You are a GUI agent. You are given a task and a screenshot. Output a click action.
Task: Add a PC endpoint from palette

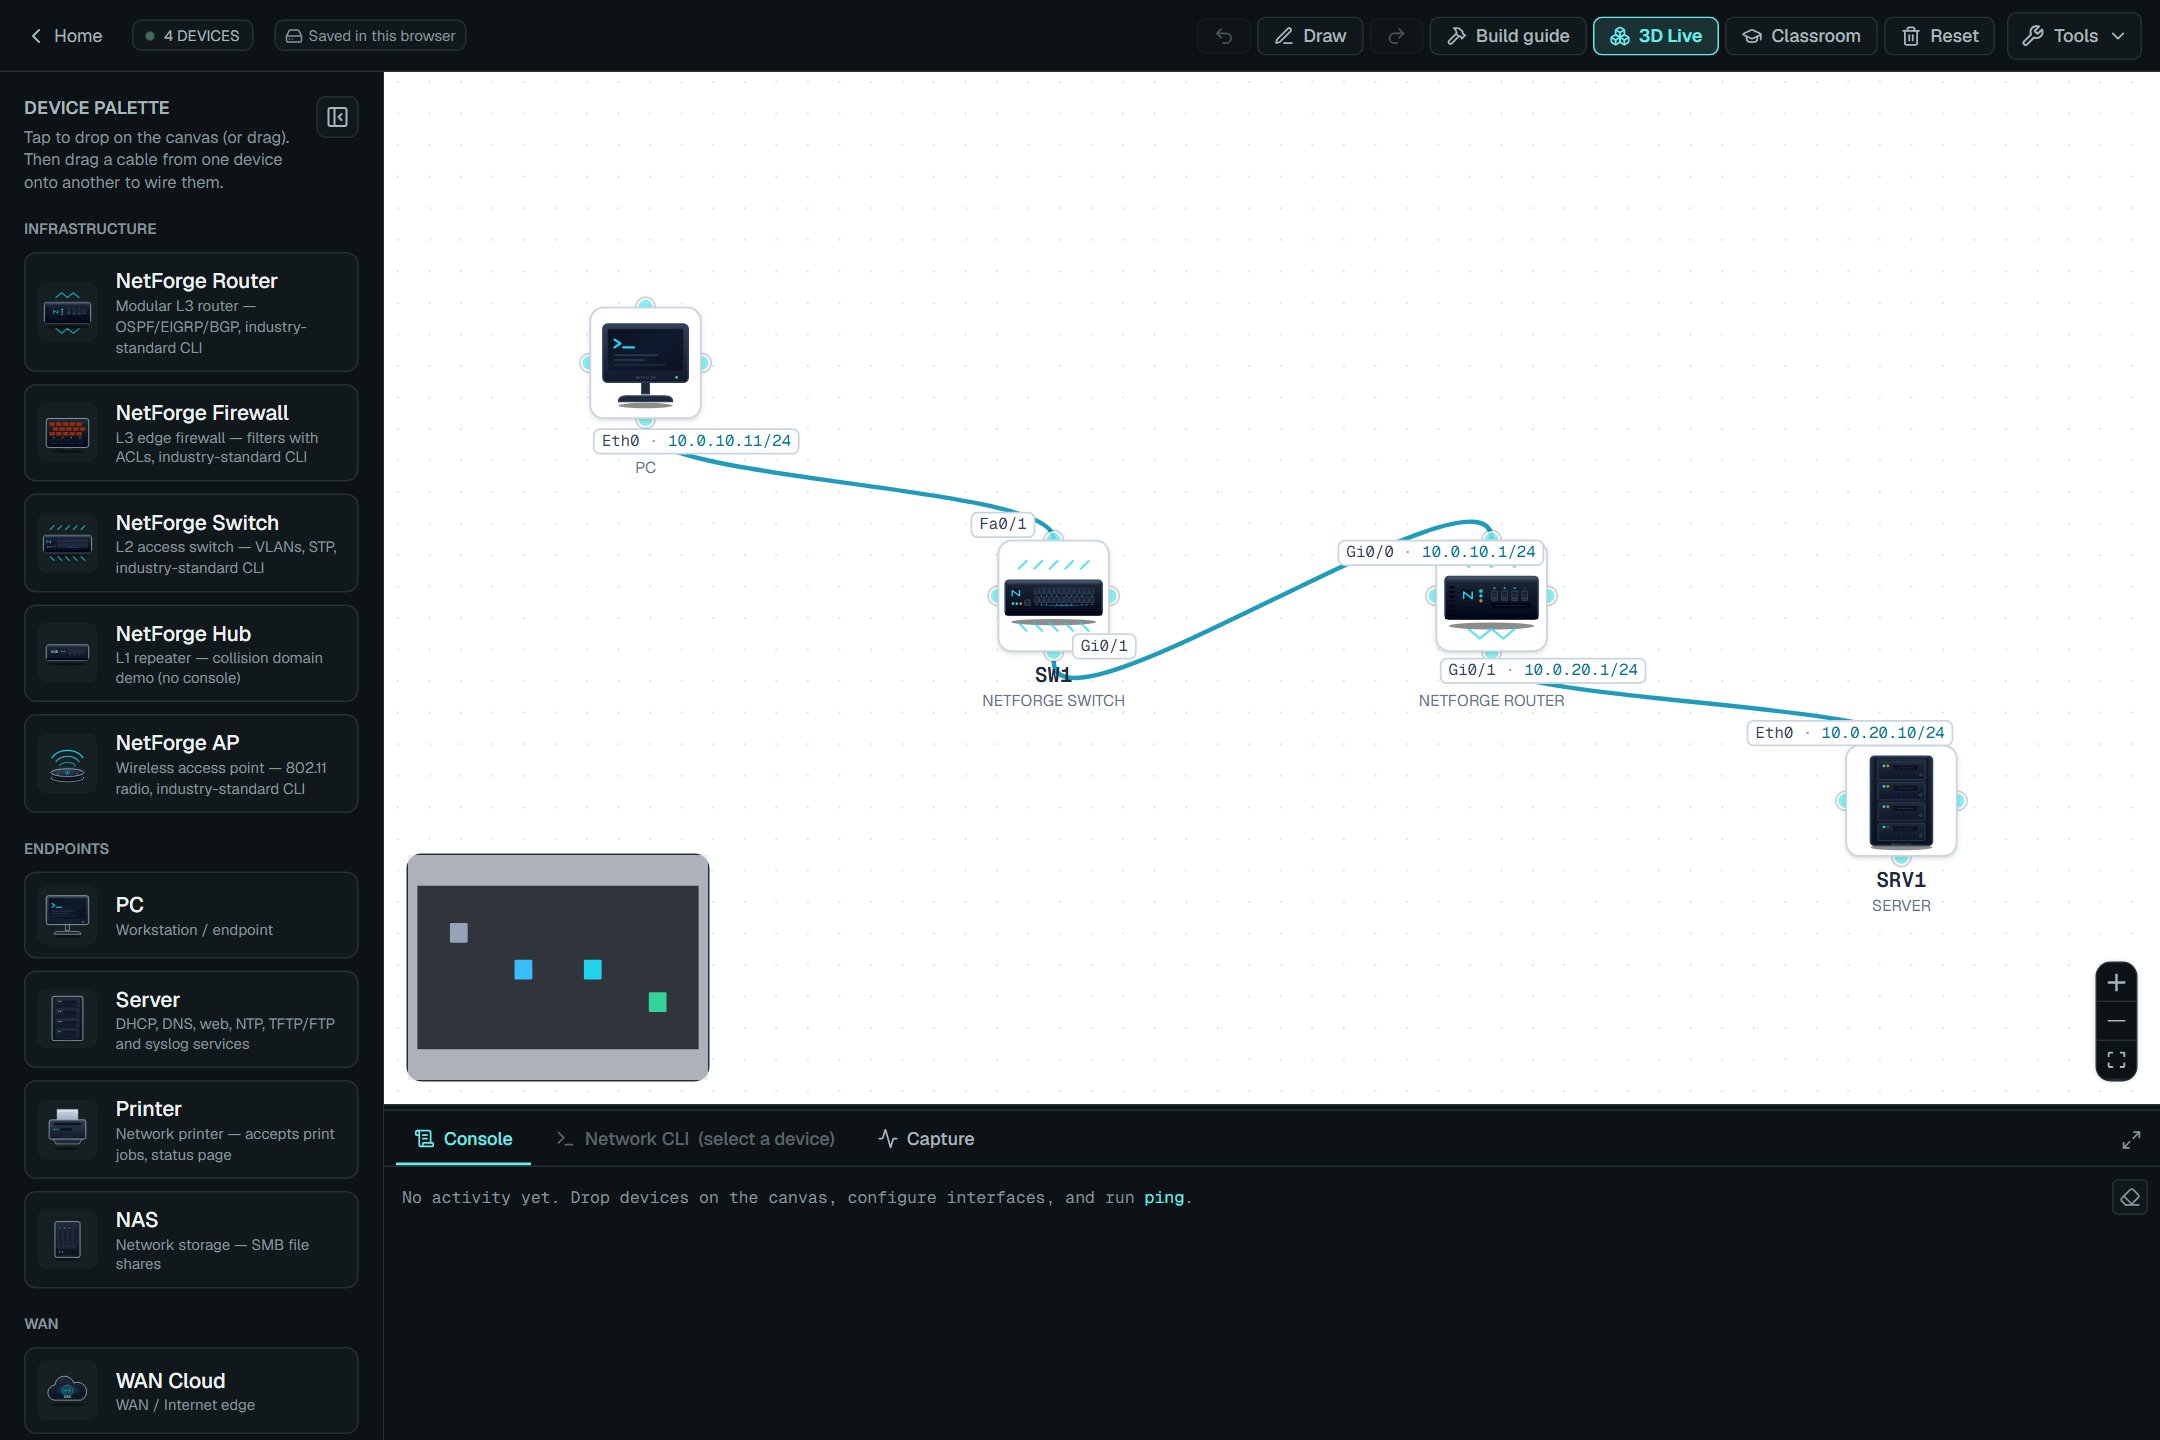pos(191,915)
